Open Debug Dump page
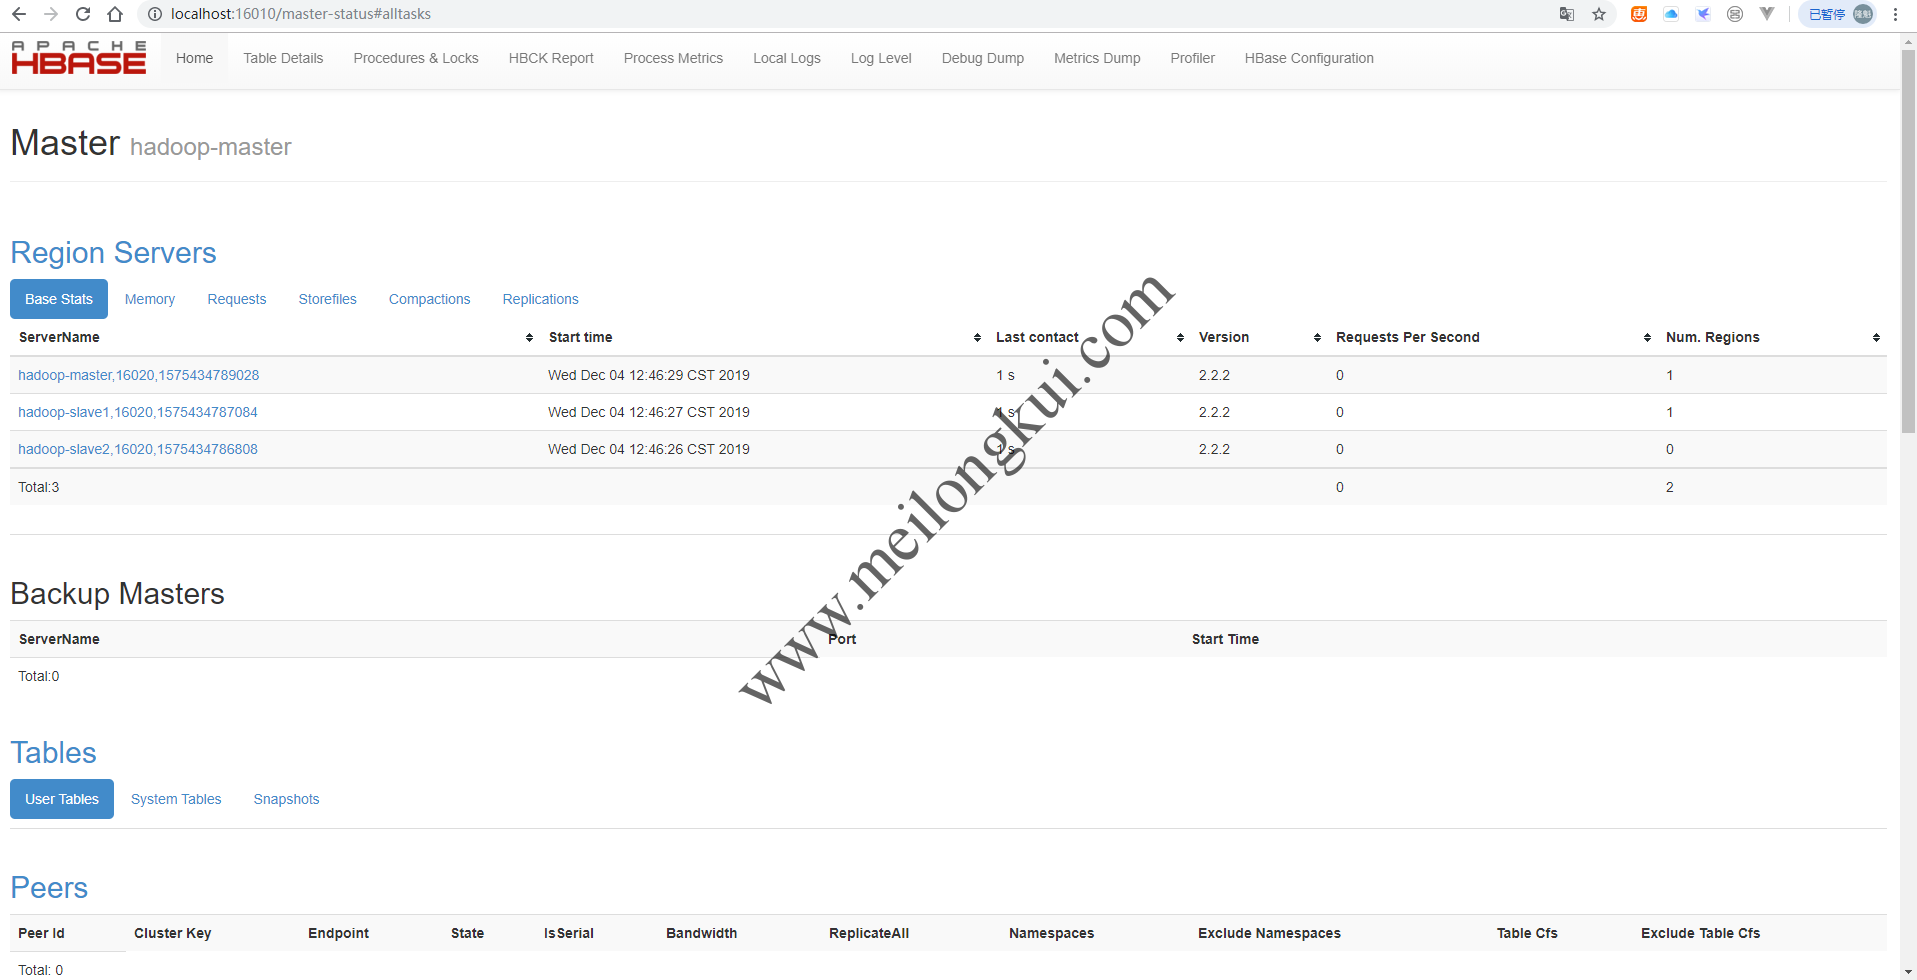Image resolution: width=1917 pixels, height=980 pixels. (x=983, y=58)
